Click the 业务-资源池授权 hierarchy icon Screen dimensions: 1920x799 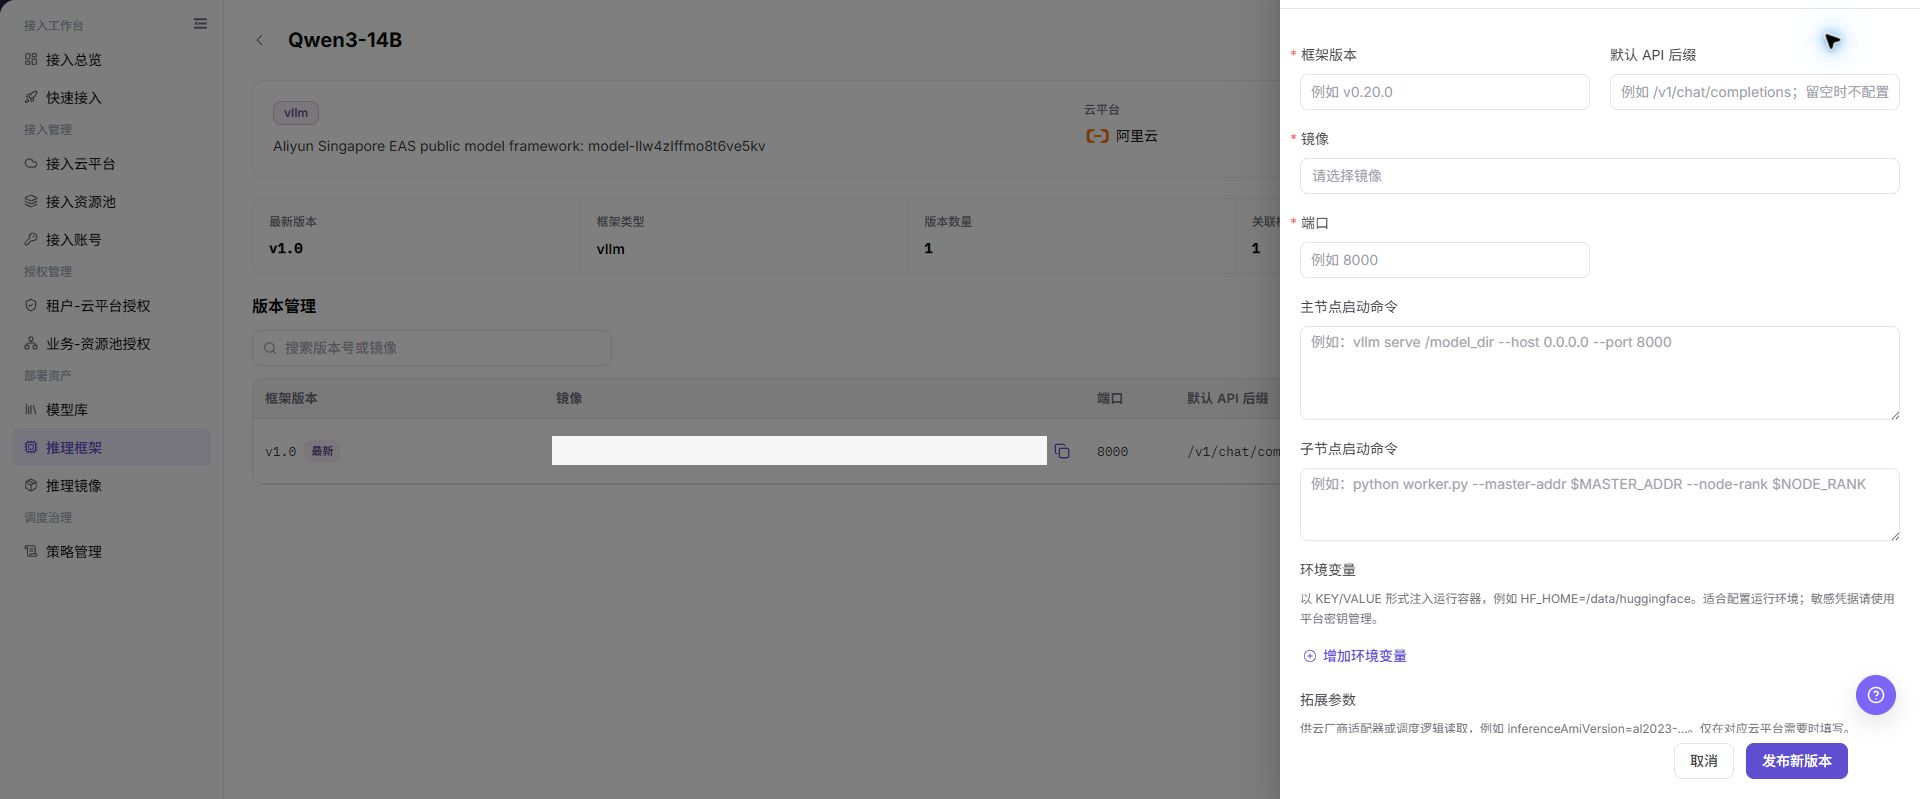[x=31, y=344]
